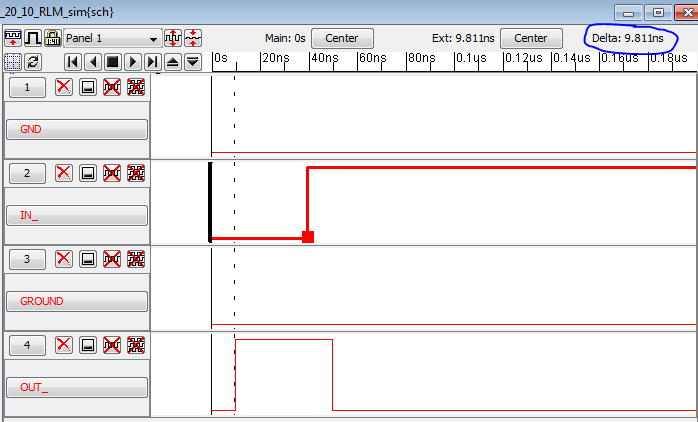Click the red square marker on IN_ waveform
698x422 pixels.
(308, 237)
